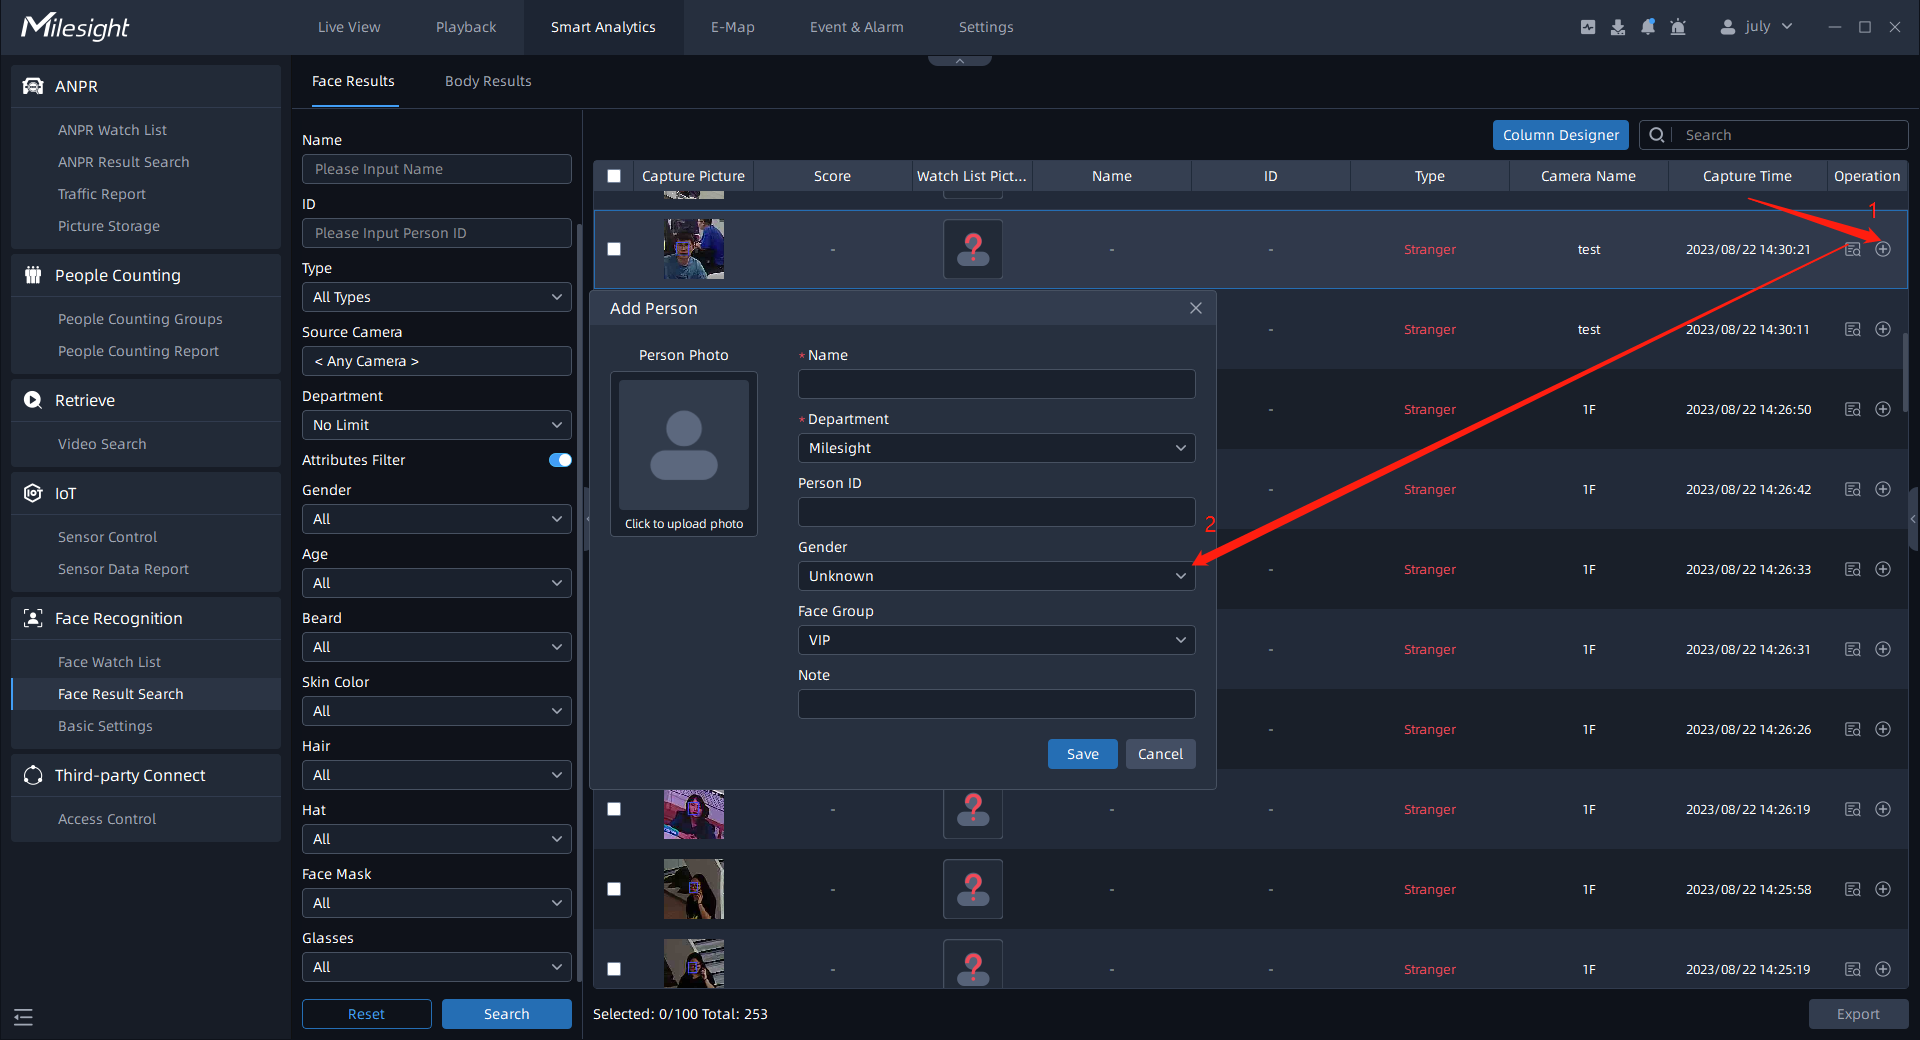This screenshot has height=1040, width=1920.
Task: Click the search magnifier icon
Action: pos(1657,135)
